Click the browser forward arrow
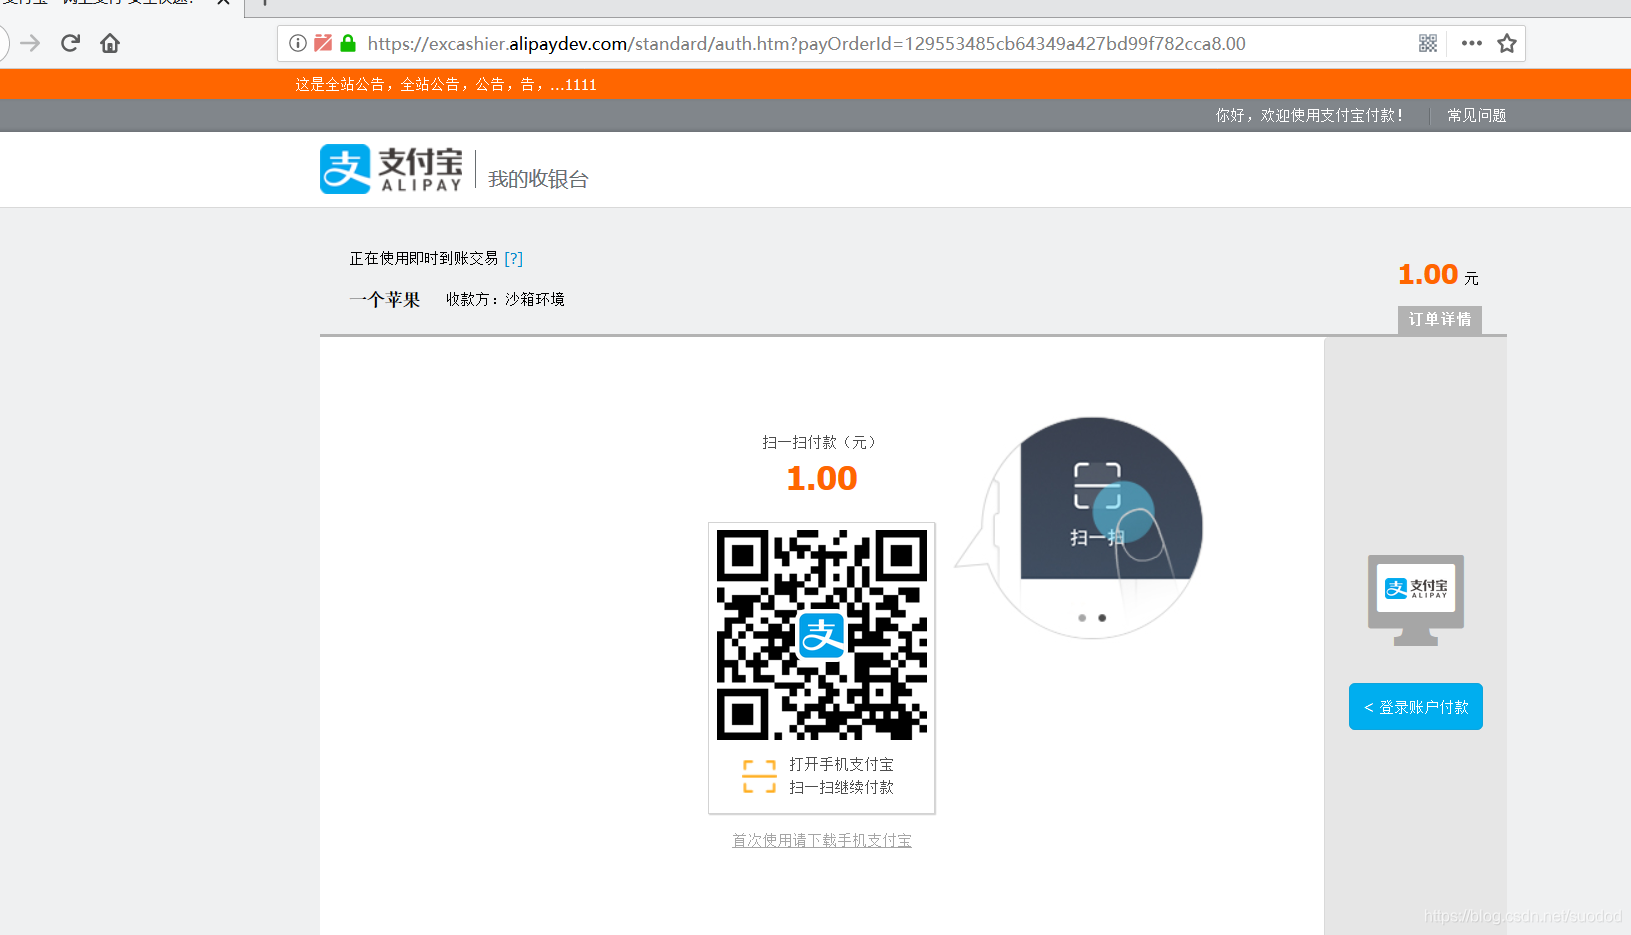 point(30,43)
